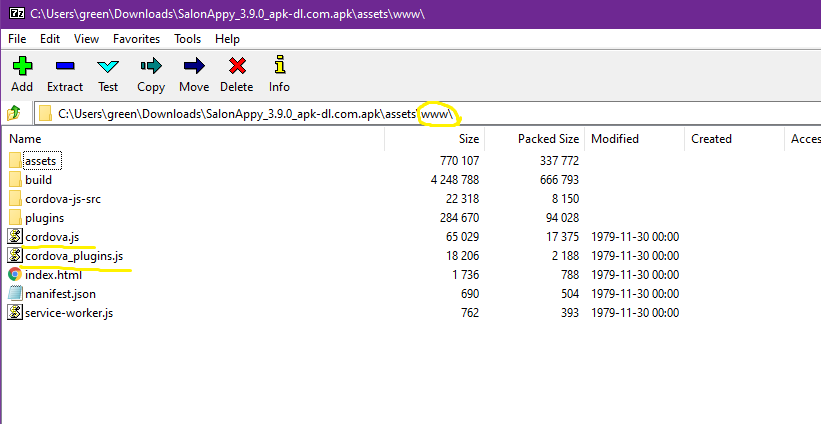Select the cordova-js-src folder name

pos(63,199)
